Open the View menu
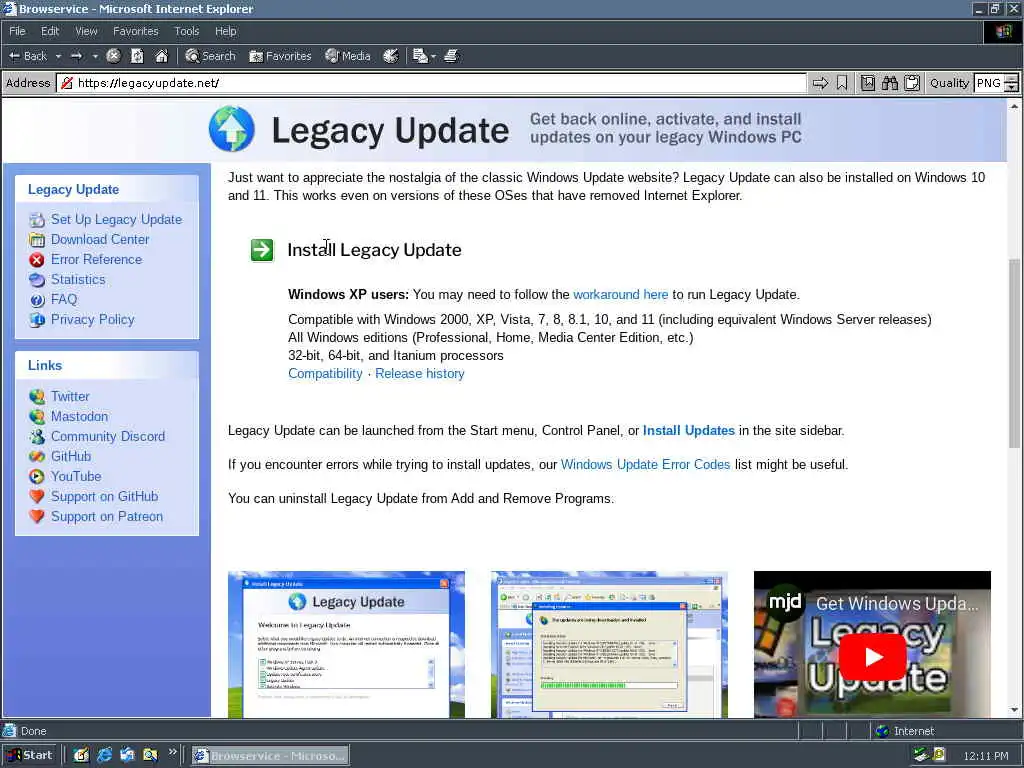The height and width of the screenshot is (768, 1024). coord(86,31)
